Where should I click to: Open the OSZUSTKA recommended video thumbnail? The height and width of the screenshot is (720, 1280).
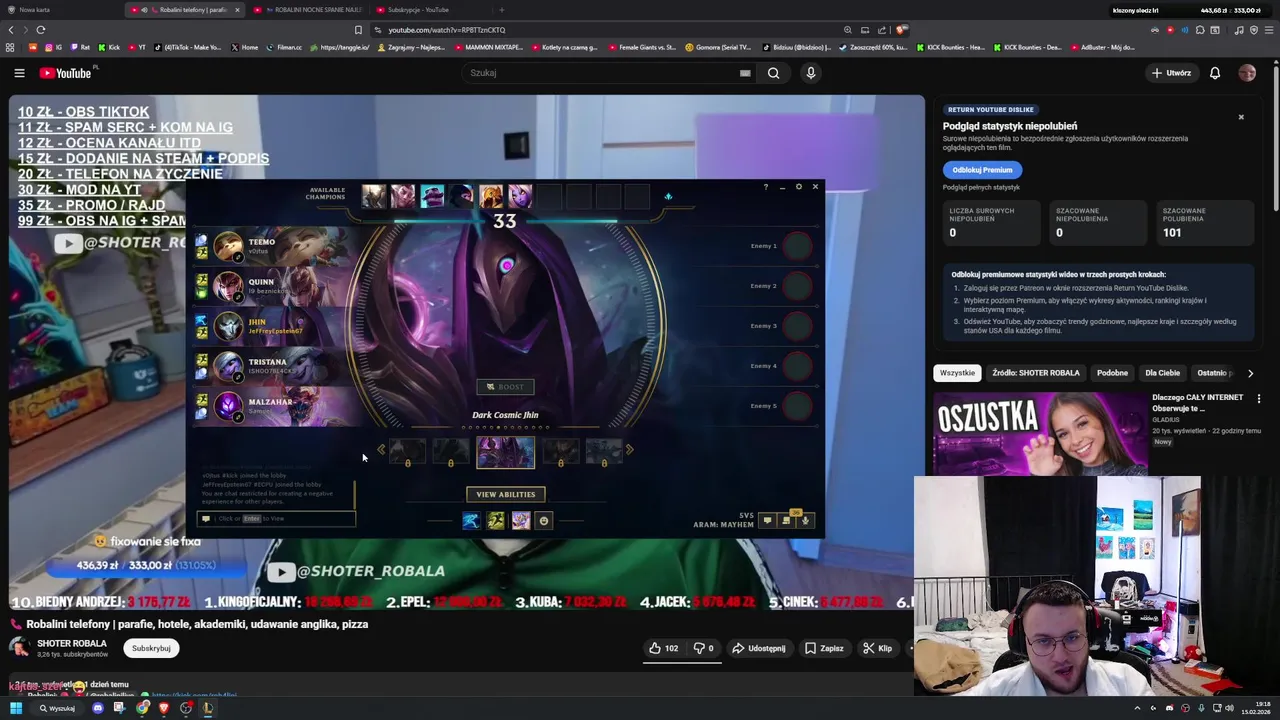[1040, 432]
